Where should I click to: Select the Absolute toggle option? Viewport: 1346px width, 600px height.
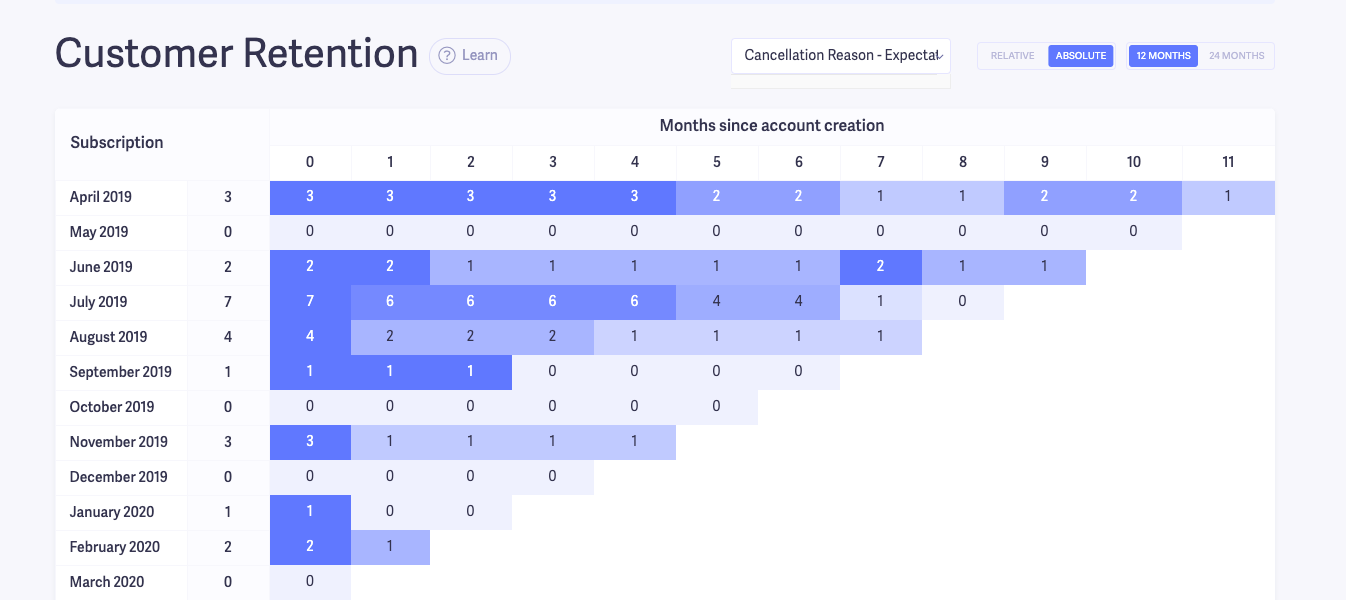pos(1081,56)
